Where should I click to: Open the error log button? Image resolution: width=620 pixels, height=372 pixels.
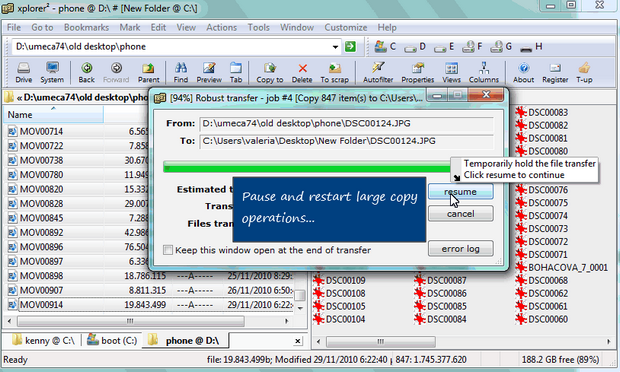(460, 249)
